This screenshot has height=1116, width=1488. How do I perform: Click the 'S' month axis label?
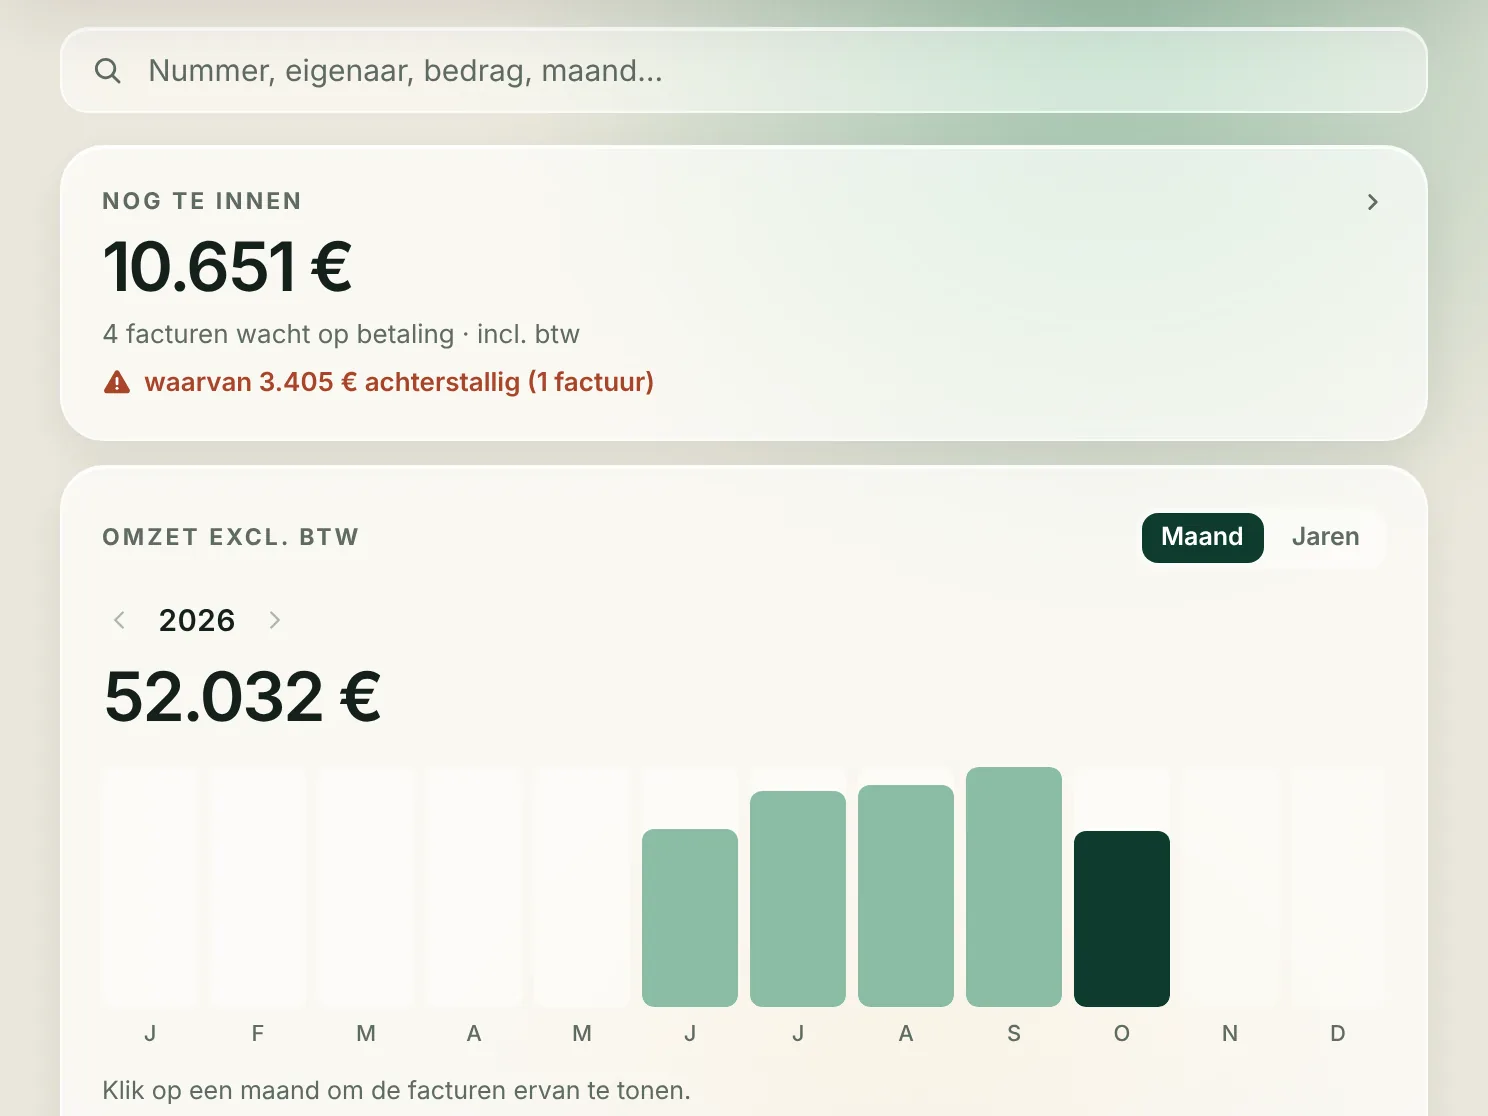(x=1014, y=1033)
